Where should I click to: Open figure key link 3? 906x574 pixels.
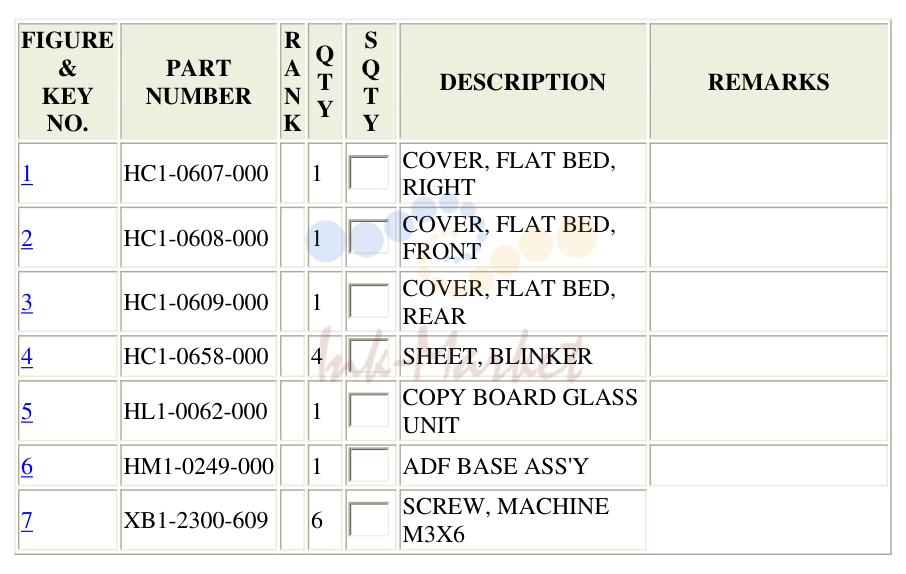coord(27,302)
